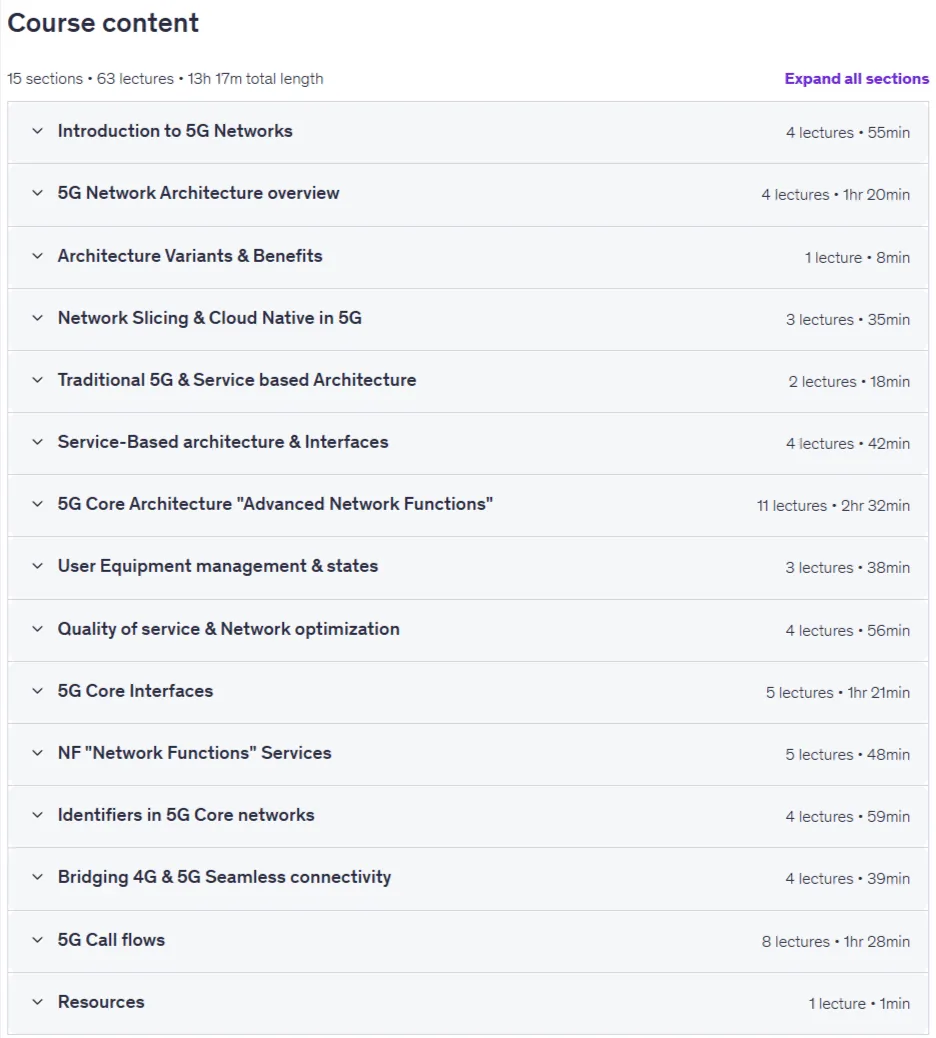The image size is (936, 1038).
Task: Select Identifiers in 5G Core networks title
Action: 186,815
